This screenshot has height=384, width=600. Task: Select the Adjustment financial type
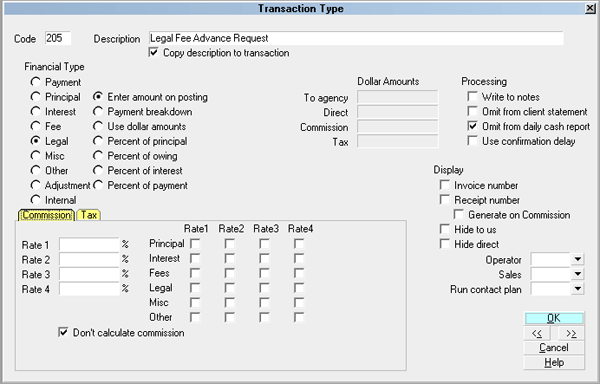[x=36, y=185]
